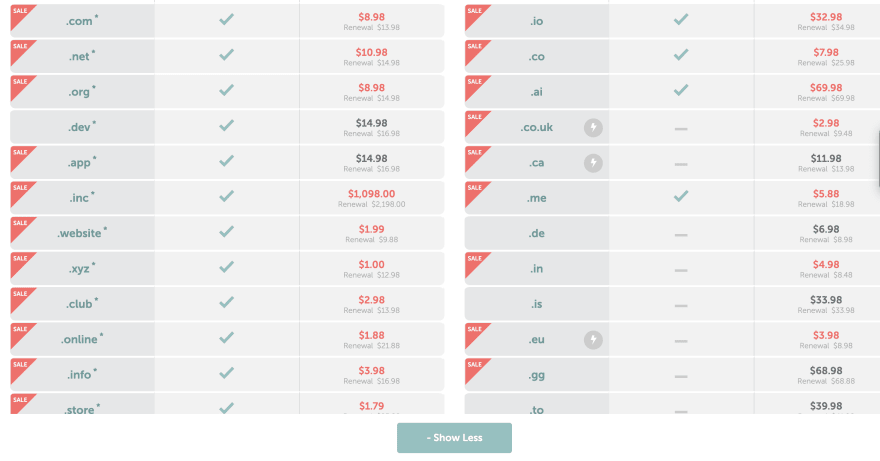The height and width of the screenshot is (461, 880).
Task: Click the SALE badge on the .io row
Action: (x=478, y=17)
